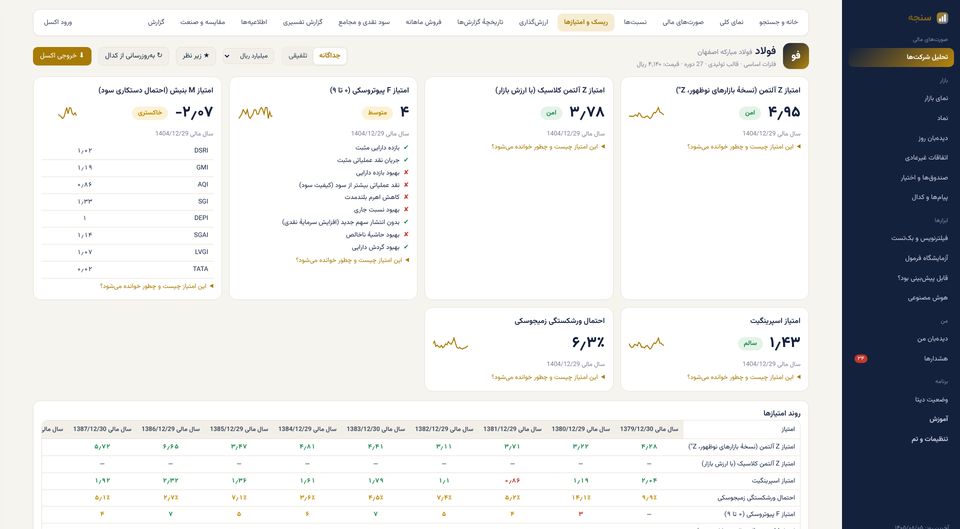The height and width of the screenshot is (529, 960).
Task: Open the میلیارد ریال unit dropdown
Action: coord(248,56)
